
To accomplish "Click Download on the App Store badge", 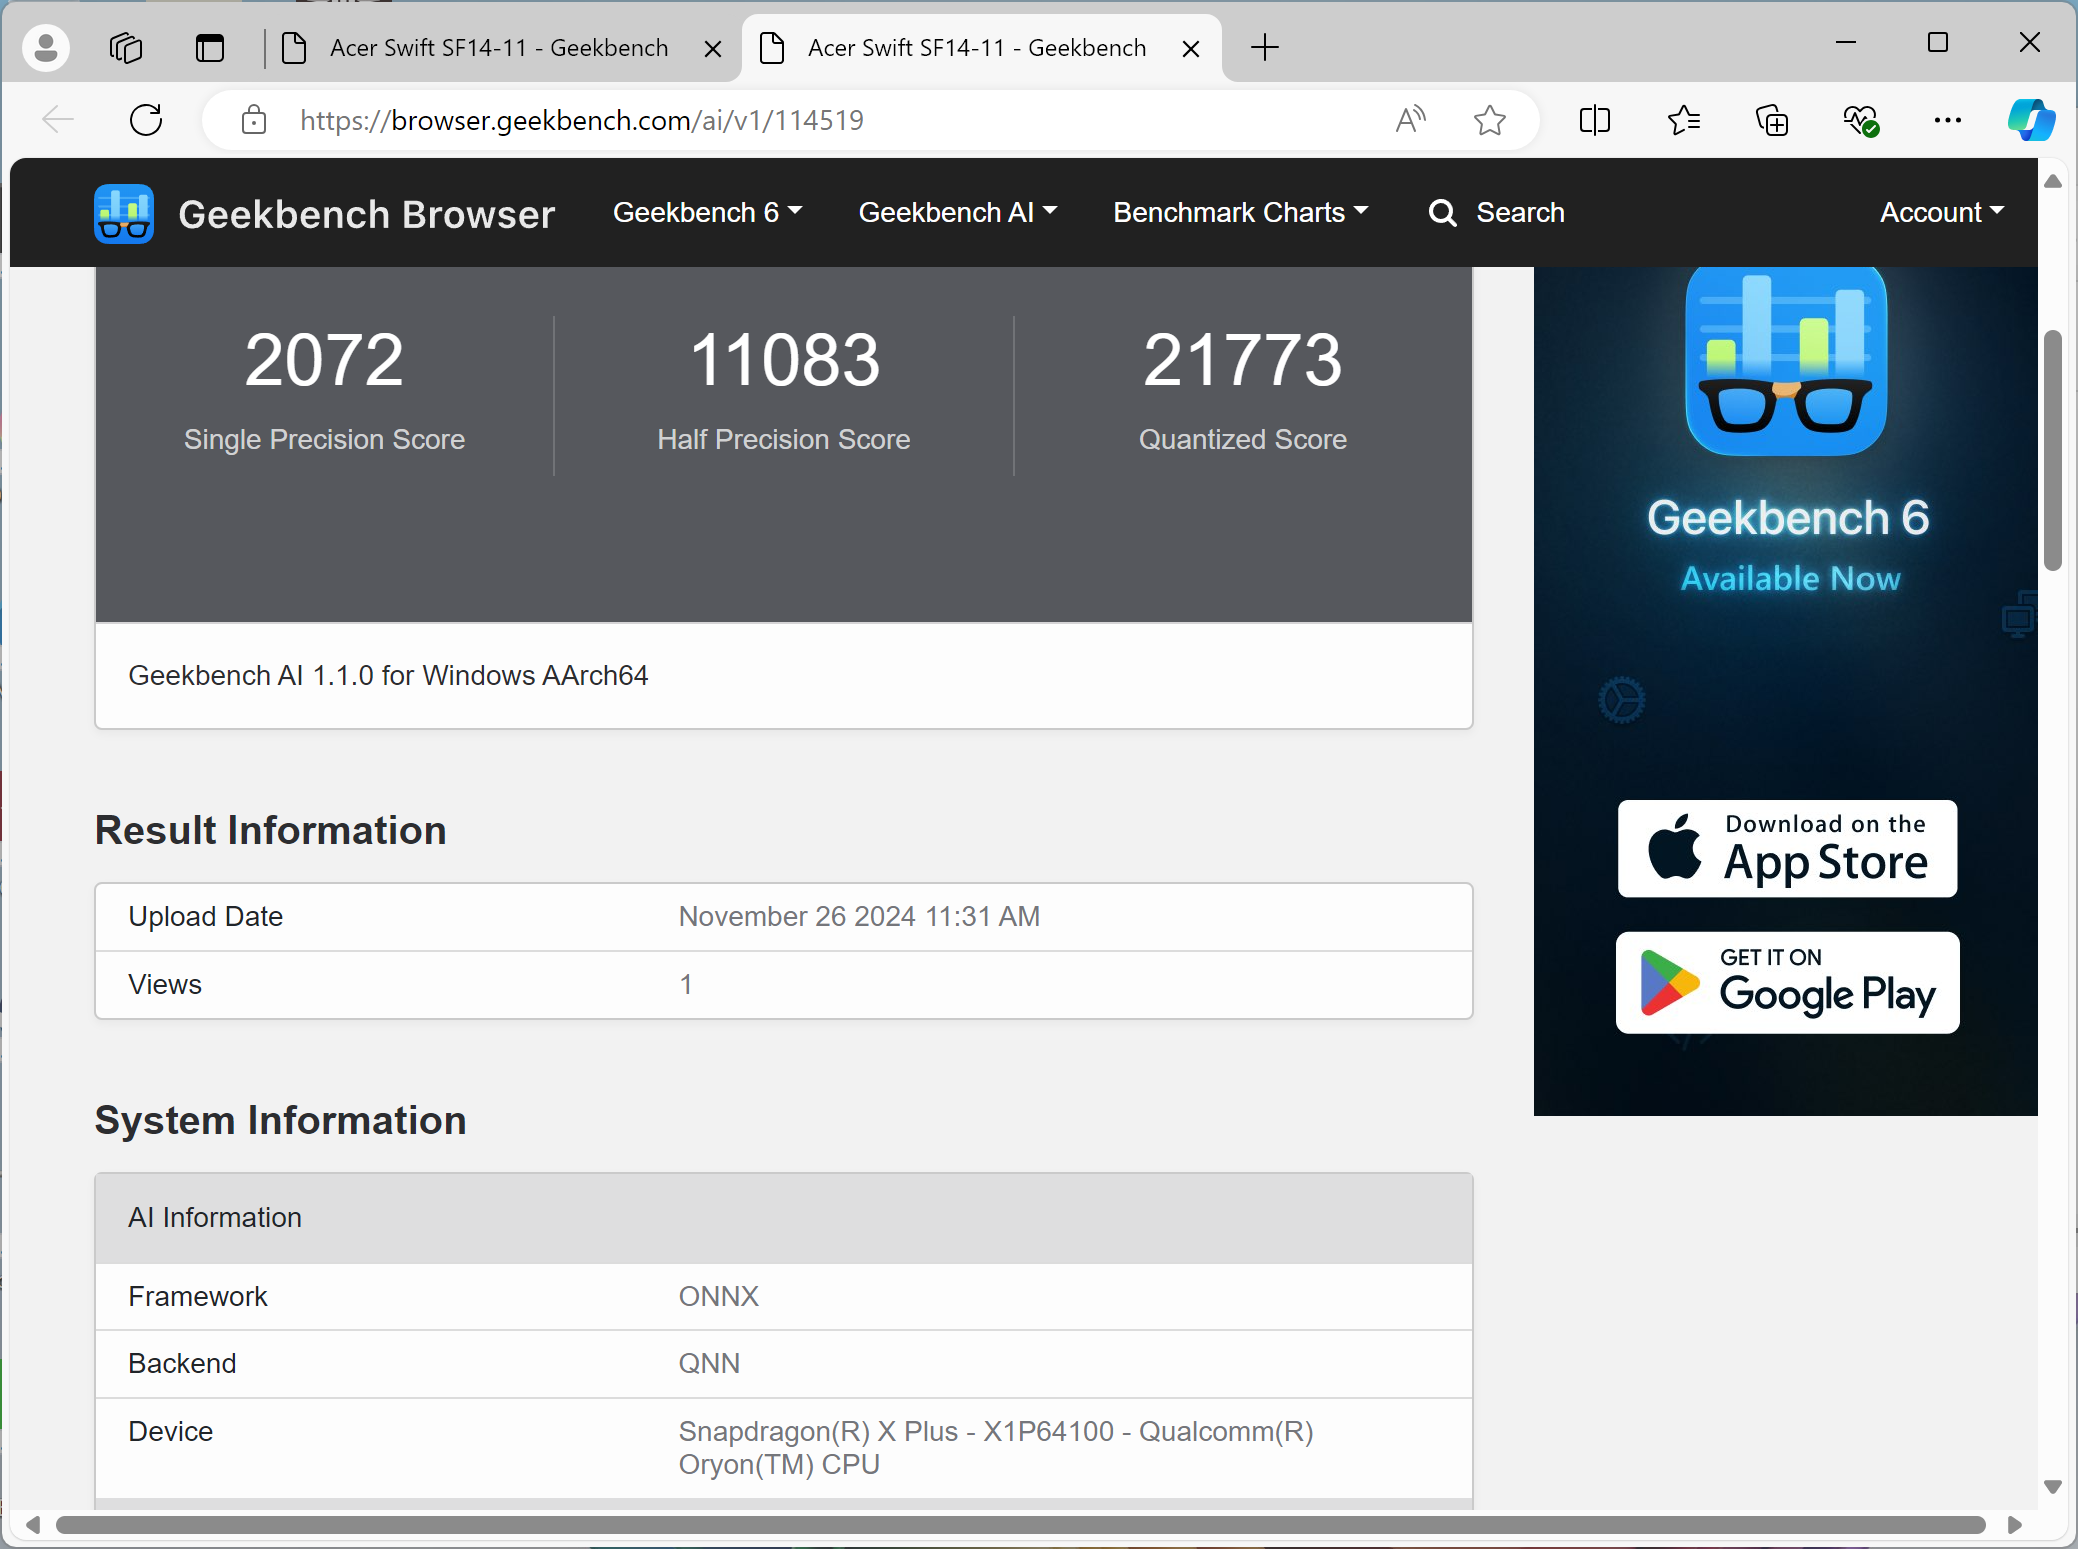I will [x=1787, y=848].
